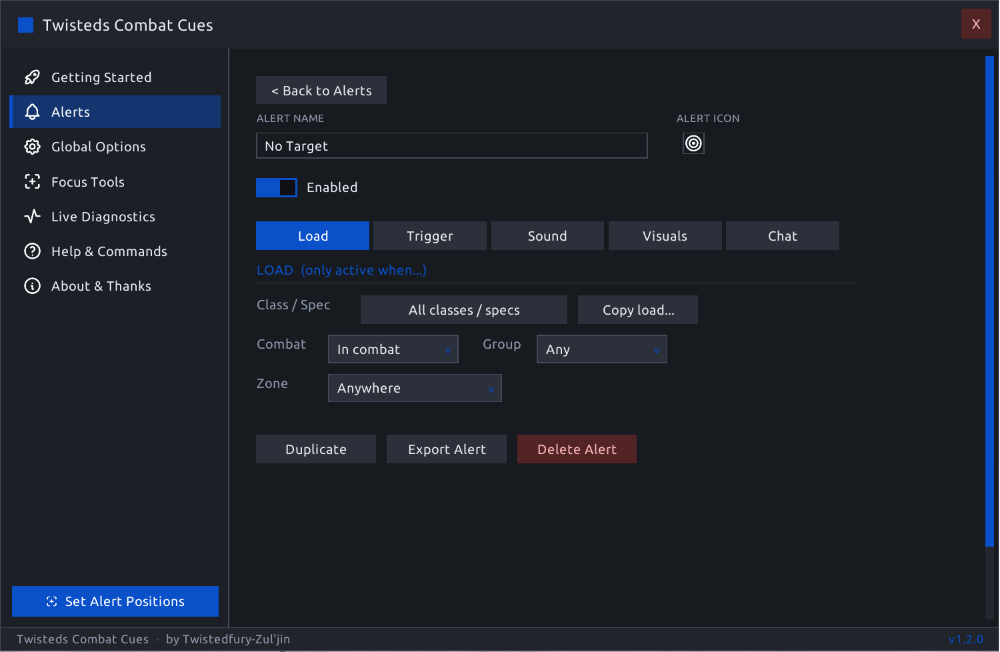
Task: Click the gear icon for Global Options
Action: tap(32, 147)
